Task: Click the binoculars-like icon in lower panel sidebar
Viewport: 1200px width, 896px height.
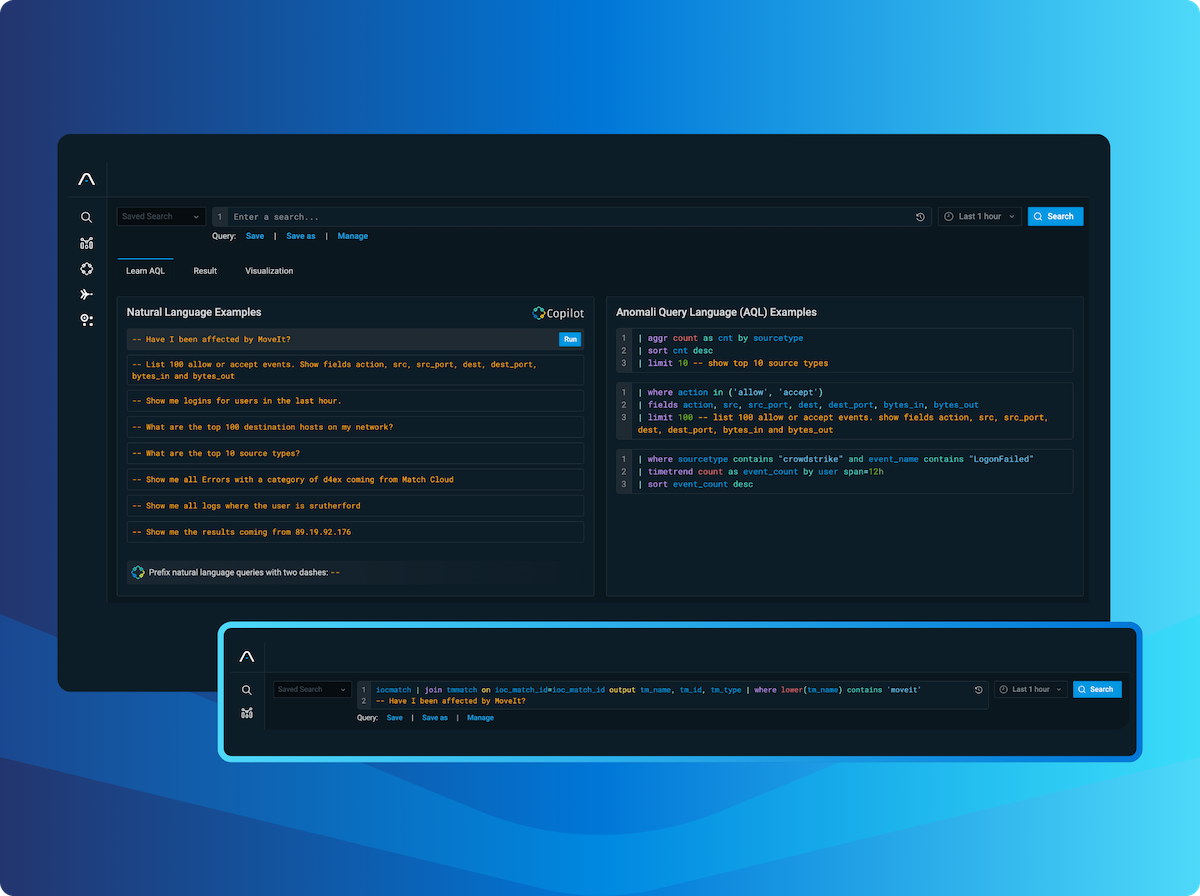Action: tap(247, 713)
